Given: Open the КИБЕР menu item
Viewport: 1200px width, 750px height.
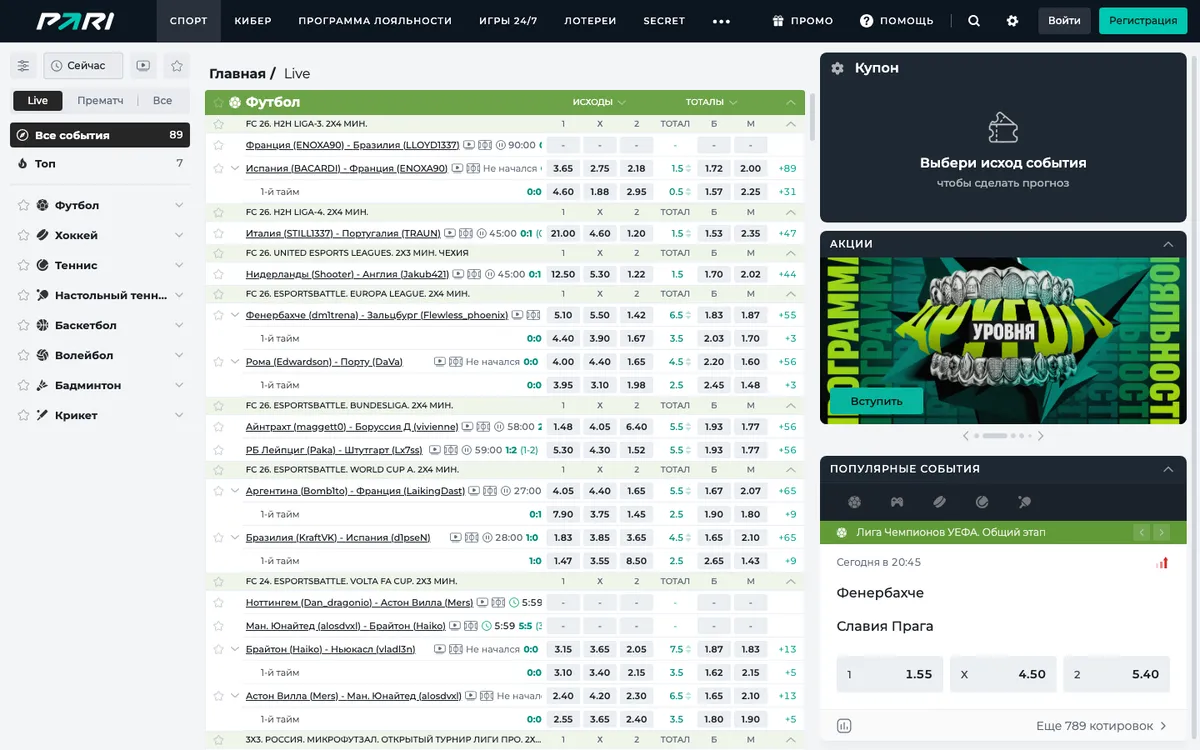Looking at the screenshot, I should [253, 21].
